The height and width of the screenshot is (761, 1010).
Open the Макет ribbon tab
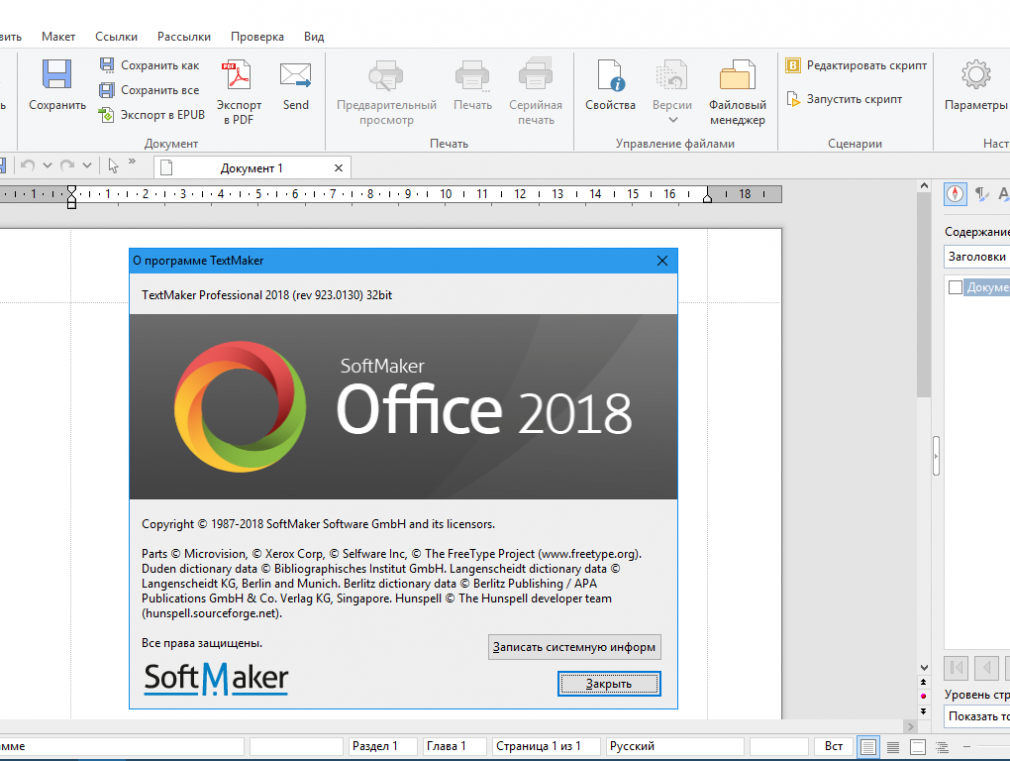click(x=59, y=37)
